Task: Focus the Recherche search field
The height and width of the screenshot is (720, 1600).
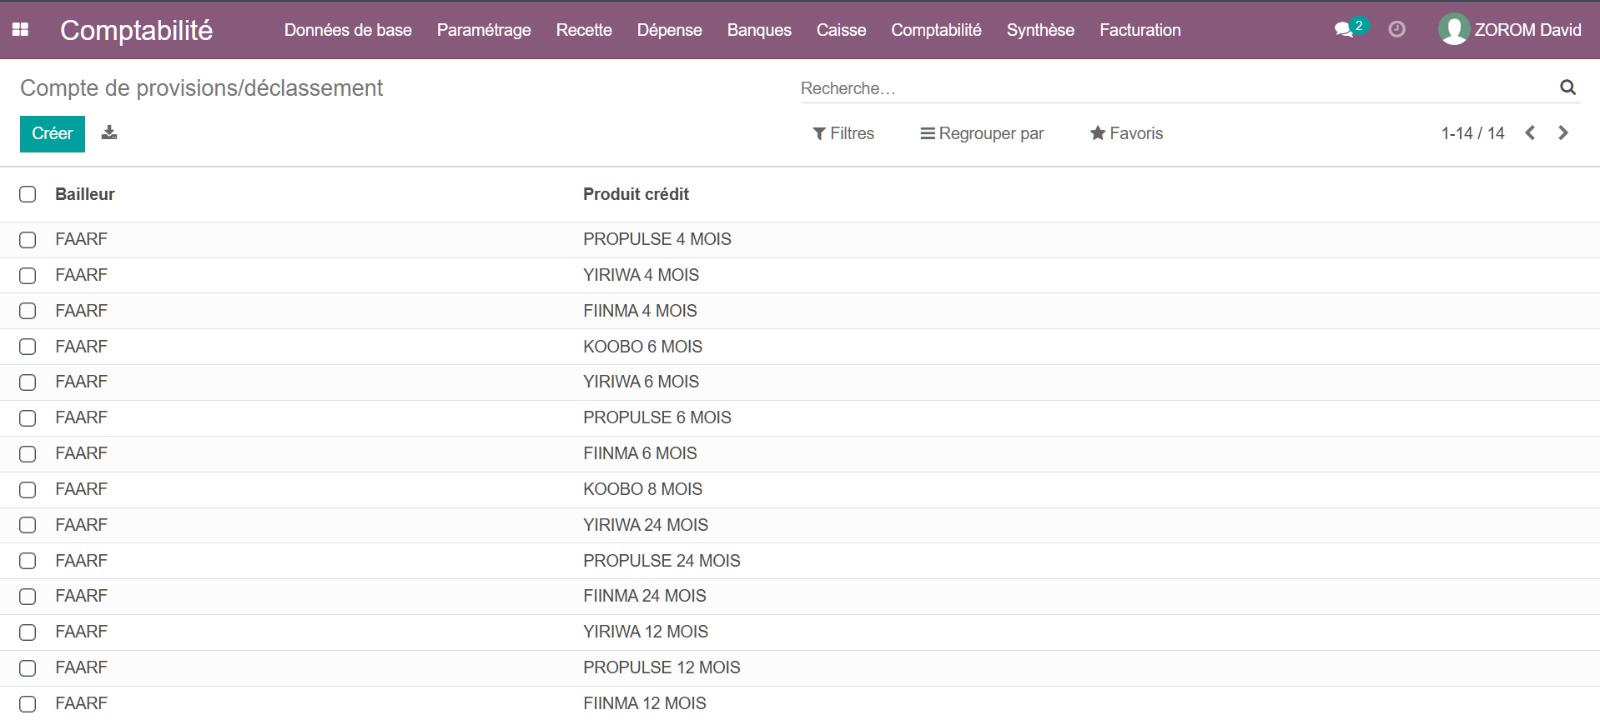Action: [x=1170, y=88]
